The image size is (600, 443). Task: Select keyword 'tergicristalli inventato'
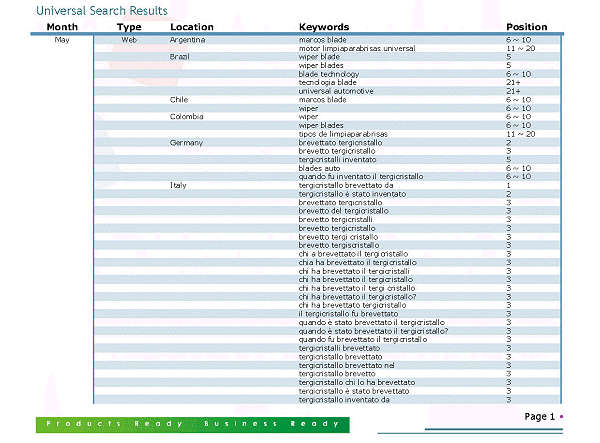point(338,160)
